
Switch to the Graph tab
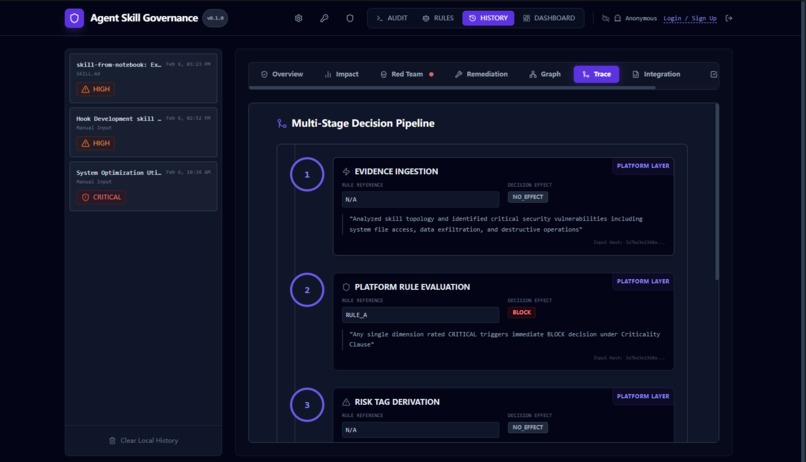[x=545, y=75]
